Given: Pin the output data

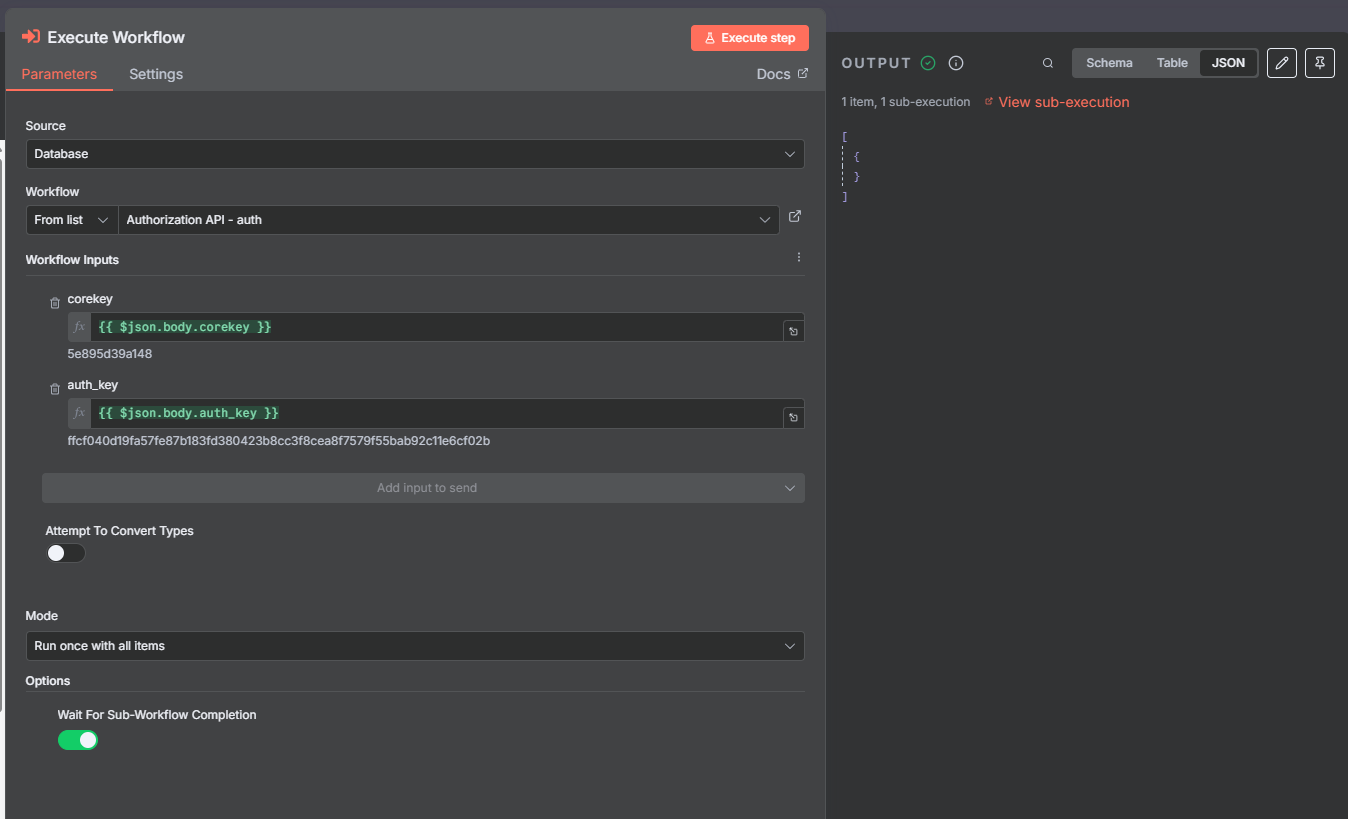Looking at the screenshot, I should tap(1319, 62).
